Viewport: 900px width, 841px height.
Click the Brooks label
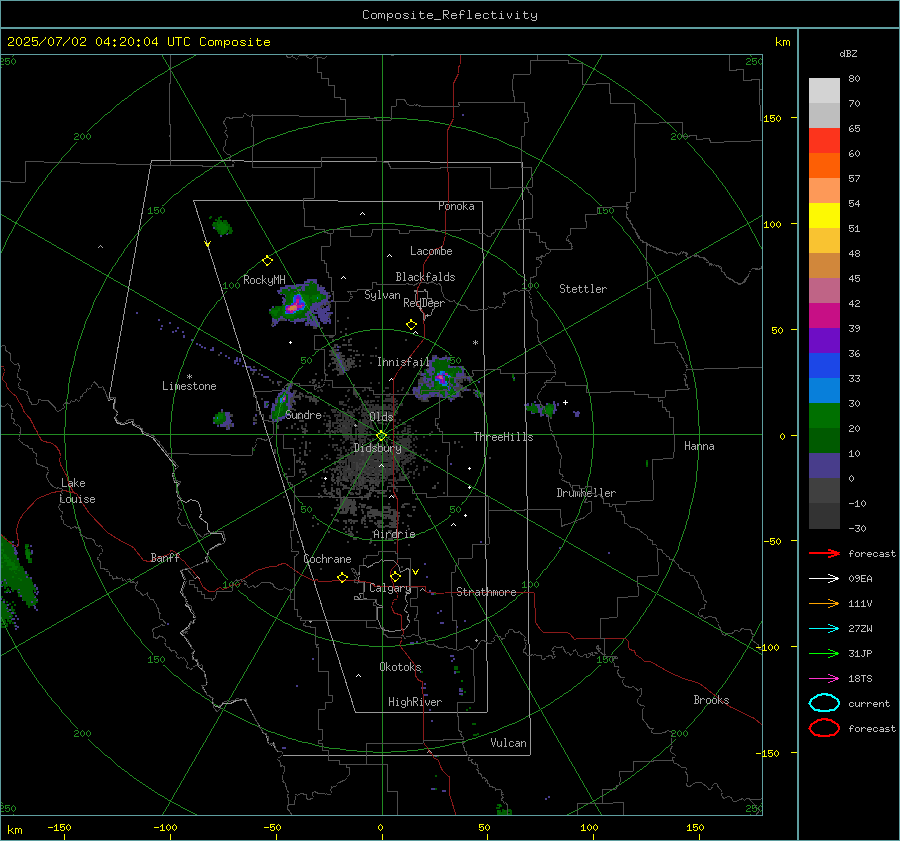[x=711, y=700]
